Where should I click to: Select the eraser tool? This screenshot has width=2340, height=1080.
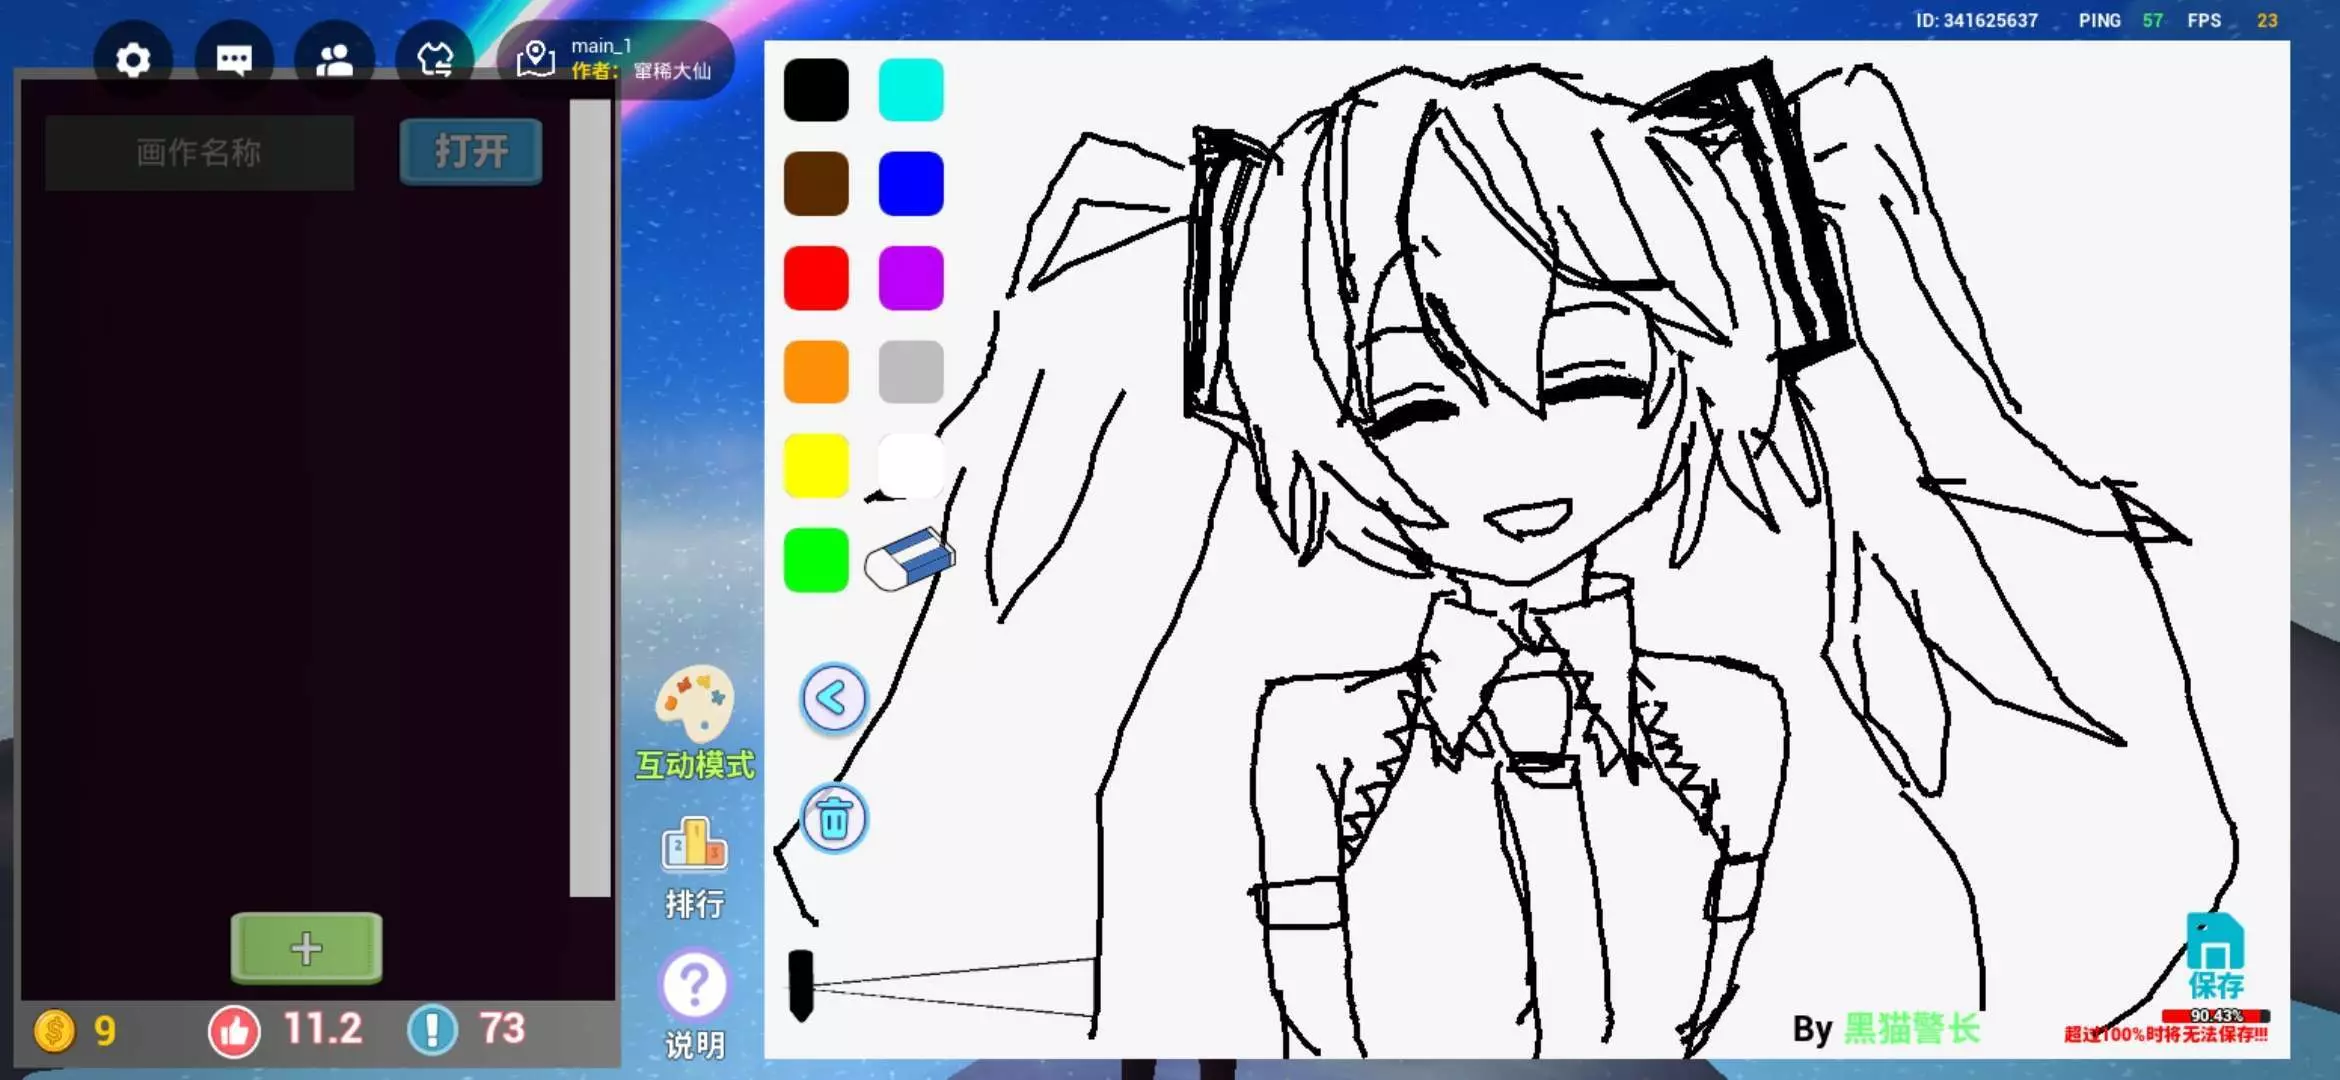909,560
